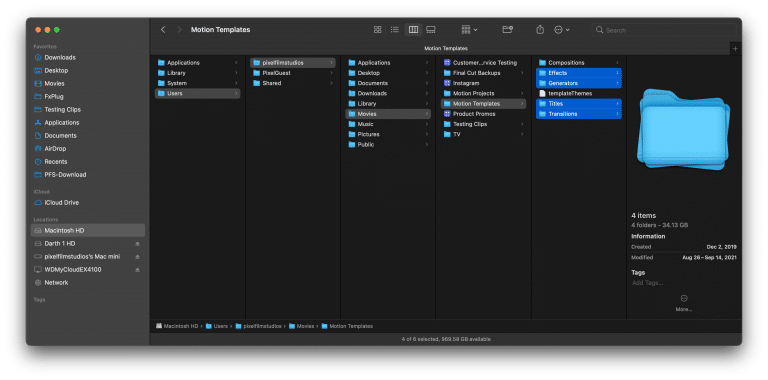Add a new tab with plus button

click(735, 48)
